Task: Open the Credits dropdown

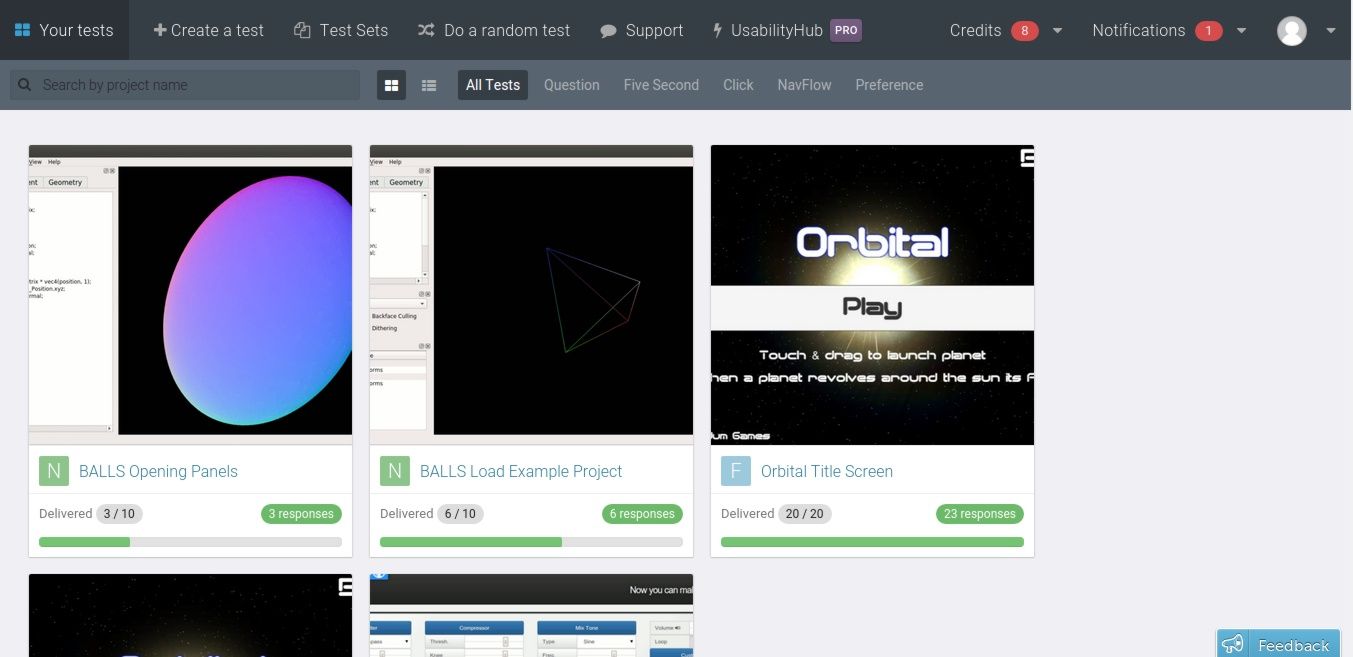Action: pos(1057,30)
